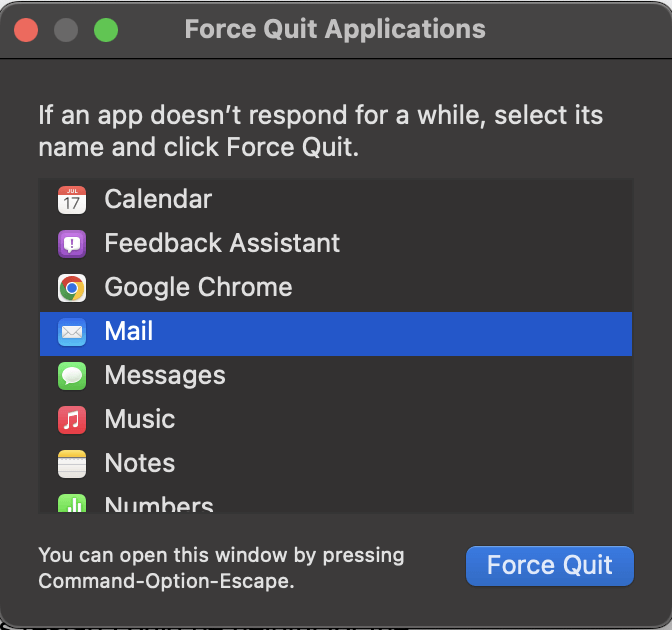This screenshot has height=630, width=672.
Task: Click the Calendar app icon
Action: [72, 200]
